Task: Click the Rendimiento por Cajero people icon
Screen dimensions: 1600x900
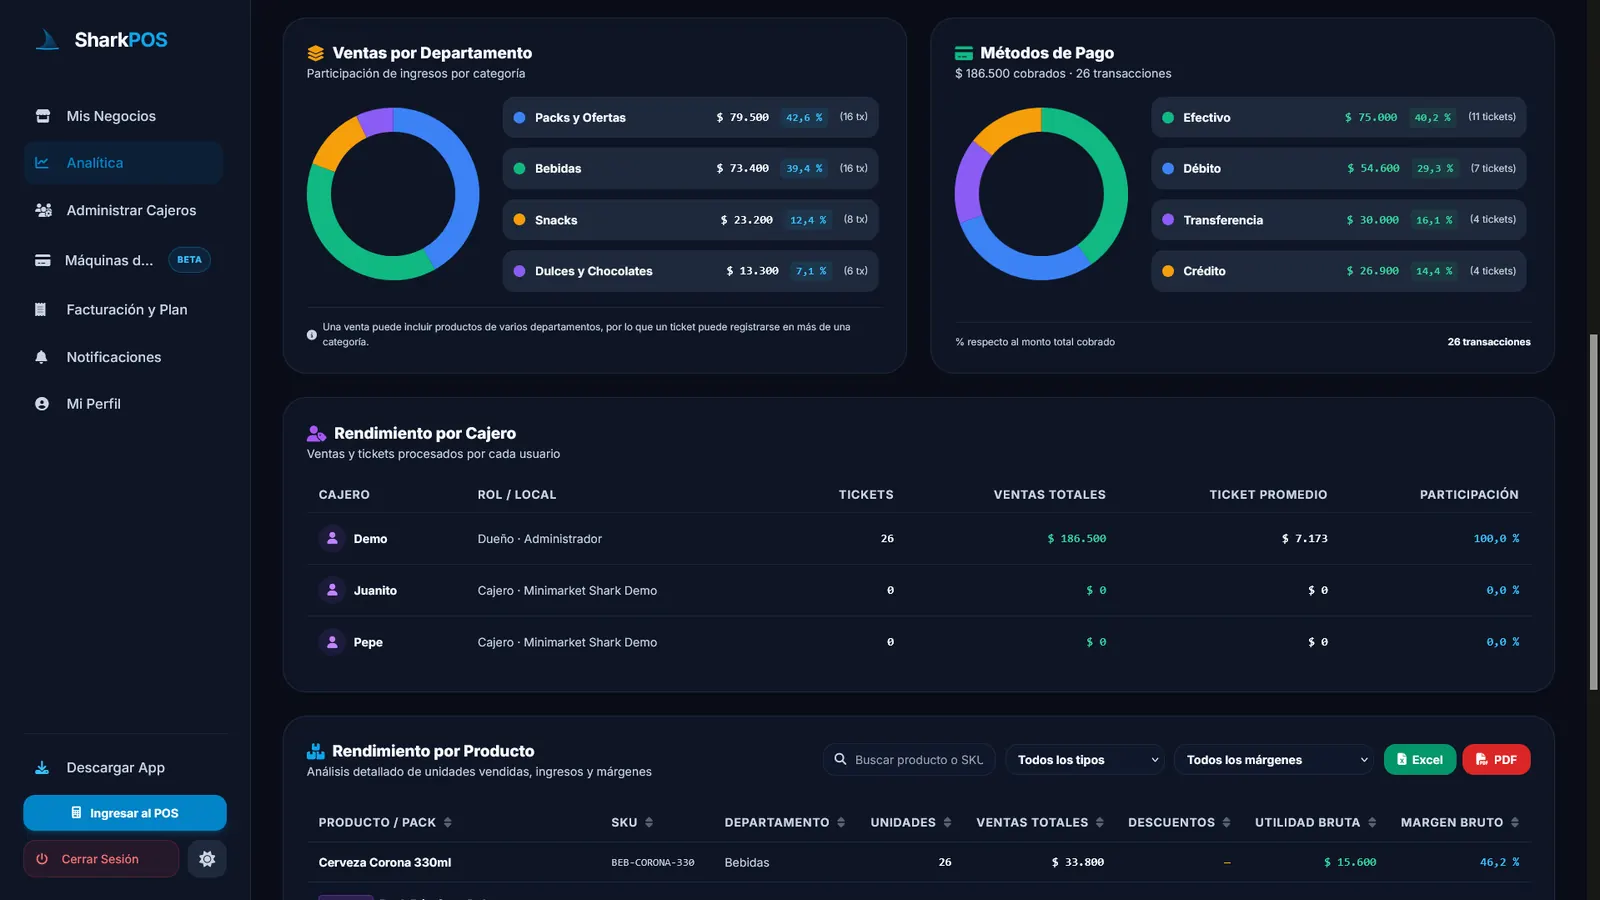Action: point(316,433)
